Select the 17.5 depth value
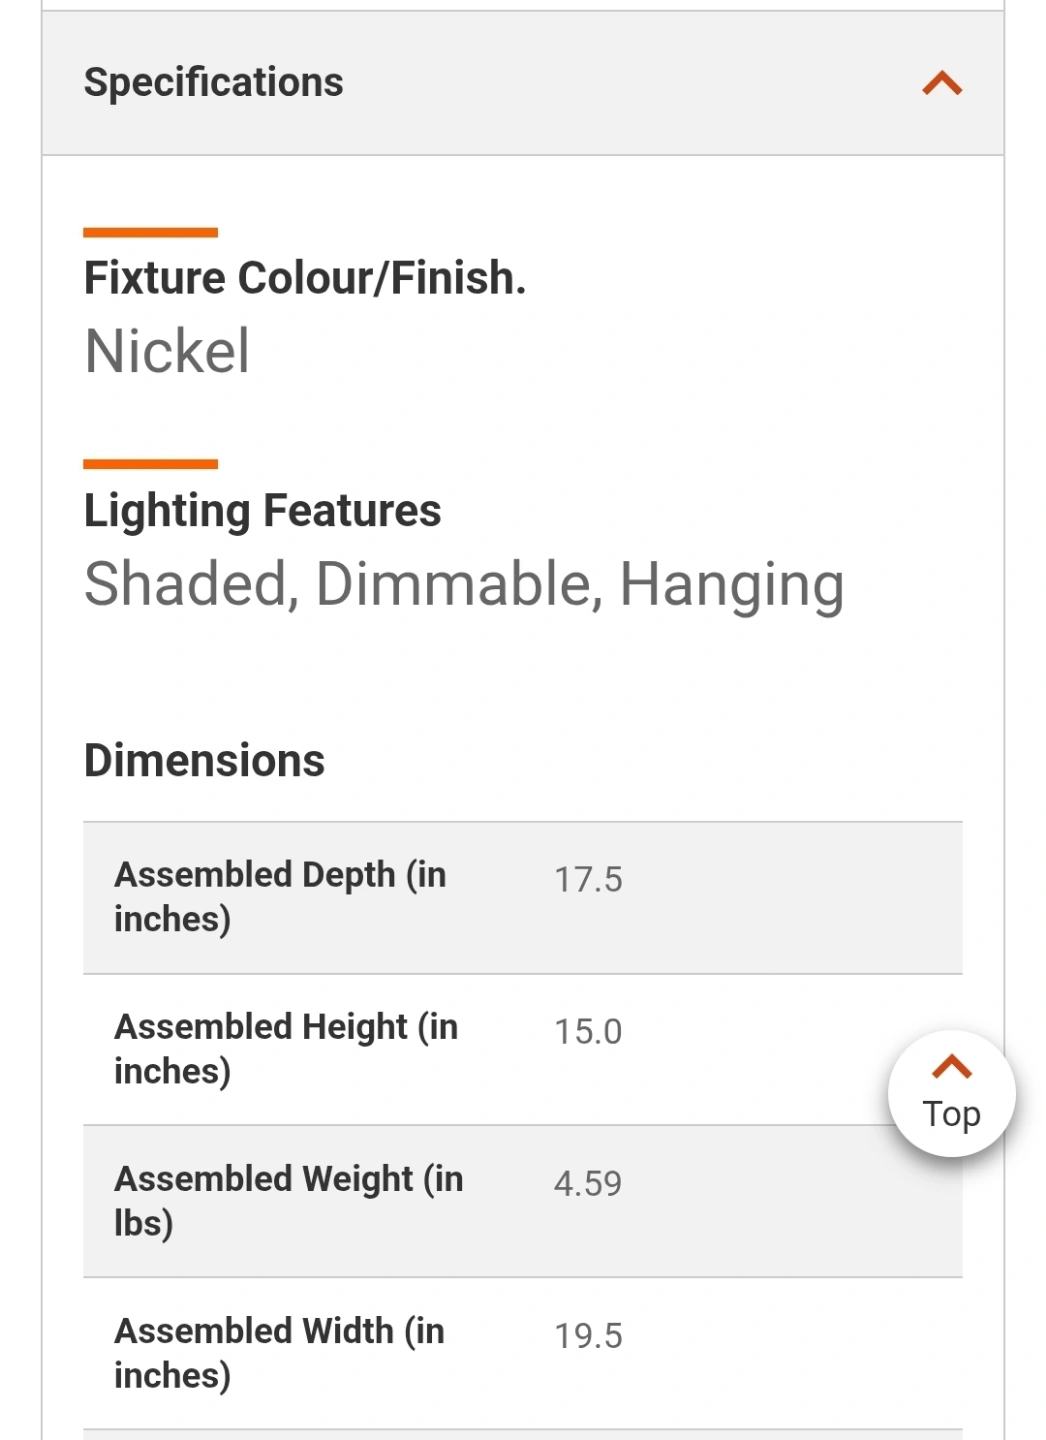This screenshot has width=1046, height=1440. pos(588,880)
